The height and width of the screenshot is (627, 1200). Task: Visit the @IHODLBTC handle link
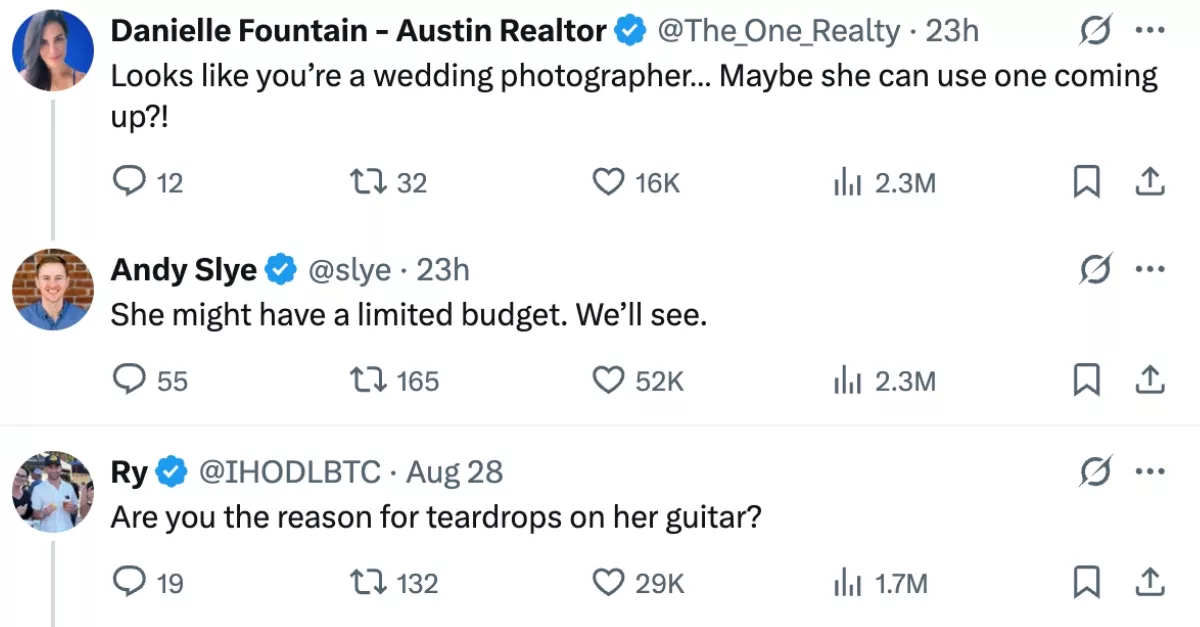[x=291, y=471]
